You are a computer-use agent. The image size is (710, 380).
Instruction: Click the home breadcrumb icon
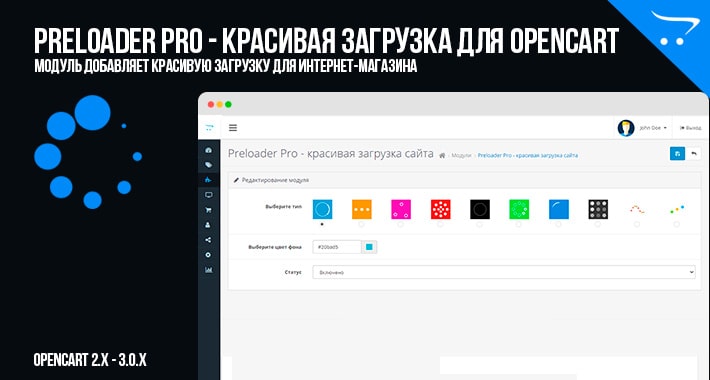pyautogui.click(x=442, y=155)
